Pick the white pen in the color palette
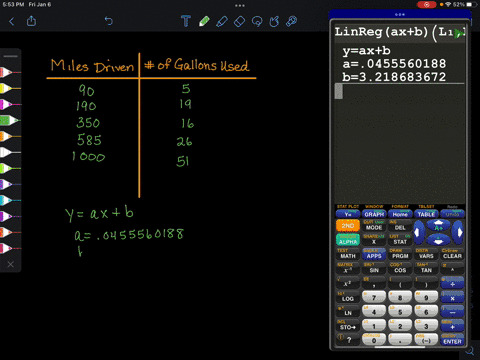Screen dimensions: 480x360 (x=10, y=152)
